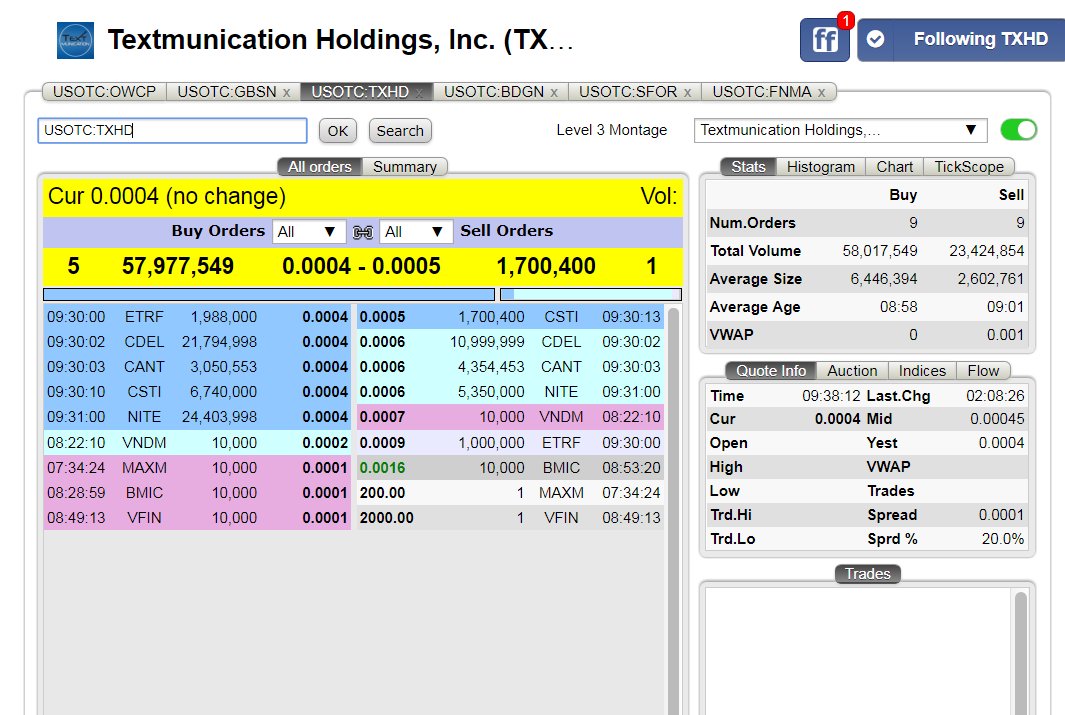Click the VFIN buy order at 0.0001

pyautogui.click(x=197, y=518)
